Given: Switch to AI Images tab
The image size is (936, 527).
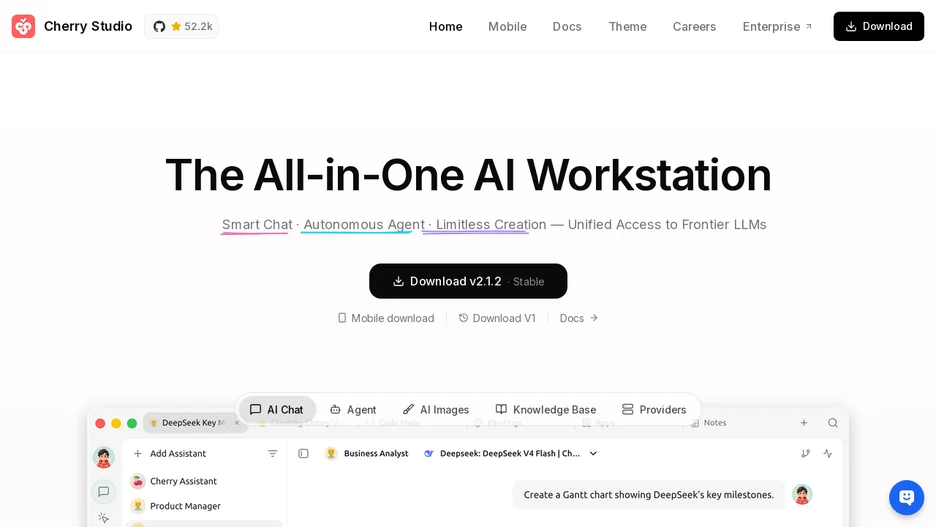Looking at the screenshot, I should click(436, 409).
